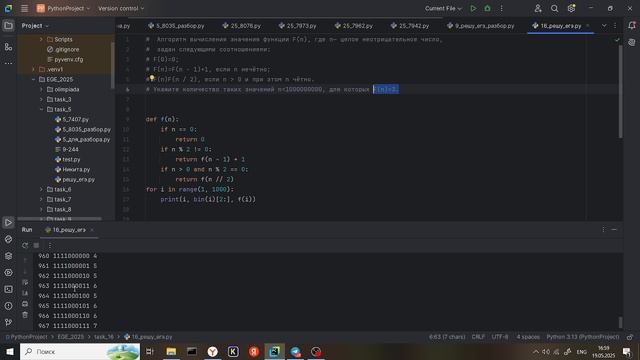Collapse the EGE_2025 folder
This screenshot has height=360, width=640.
pos(33,79)
